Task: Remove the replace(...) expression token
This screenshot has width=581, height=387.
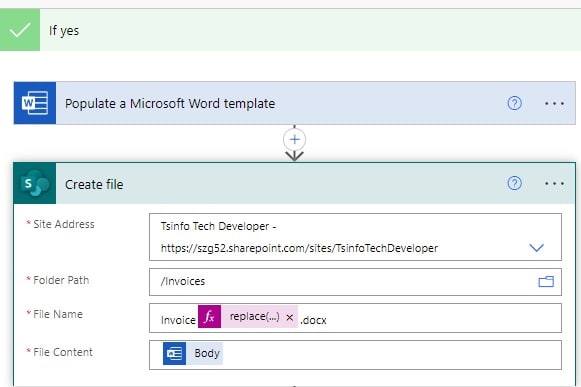Action: 290,317
